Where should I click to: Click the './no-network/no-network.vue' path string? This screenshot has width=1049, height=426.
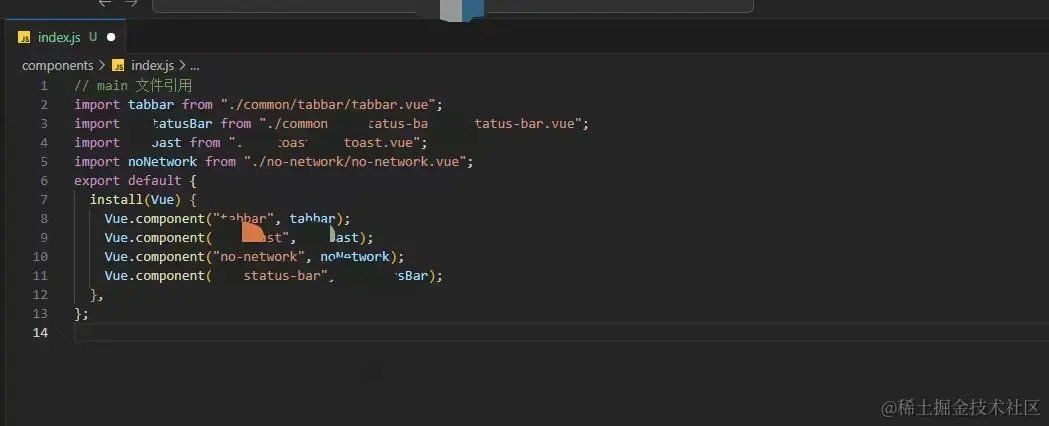(355, 161)
